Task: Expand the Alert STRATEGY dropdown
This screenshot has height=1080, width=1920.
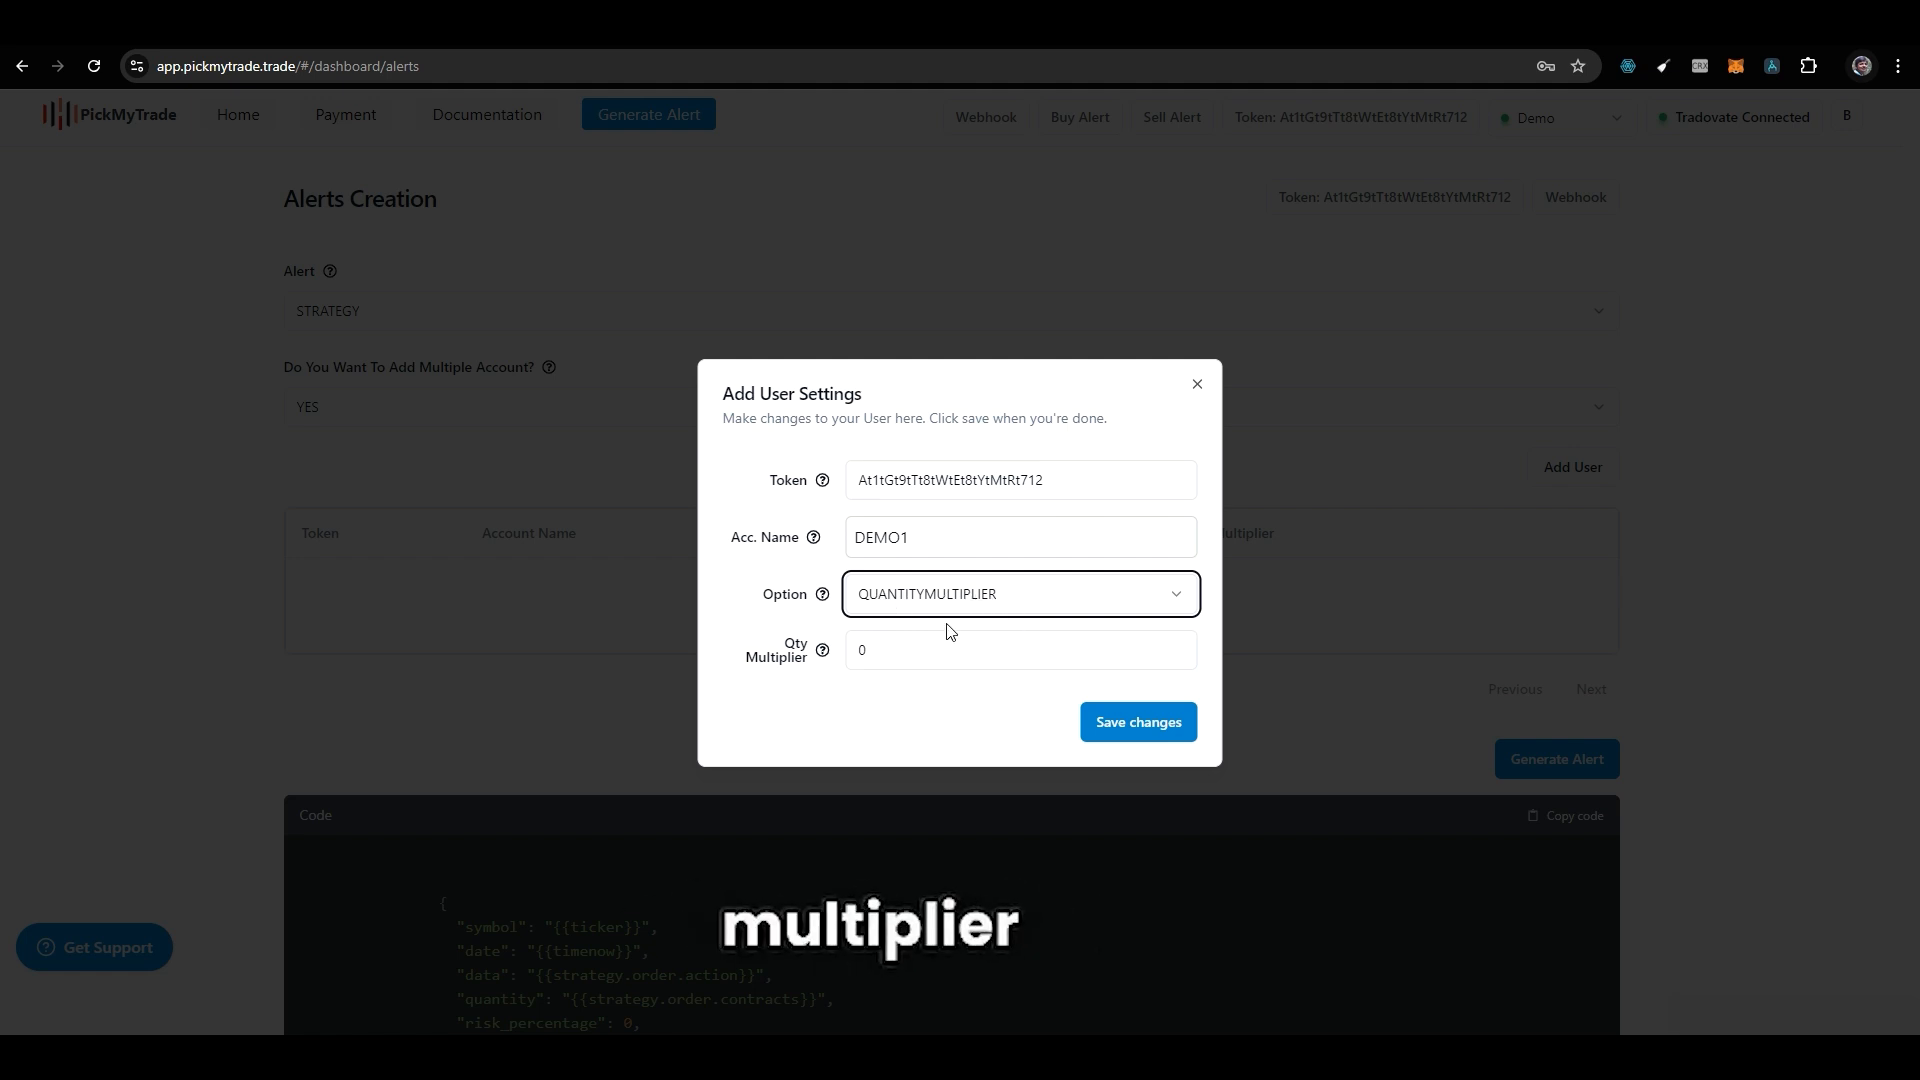Action: coord(1602,311)
